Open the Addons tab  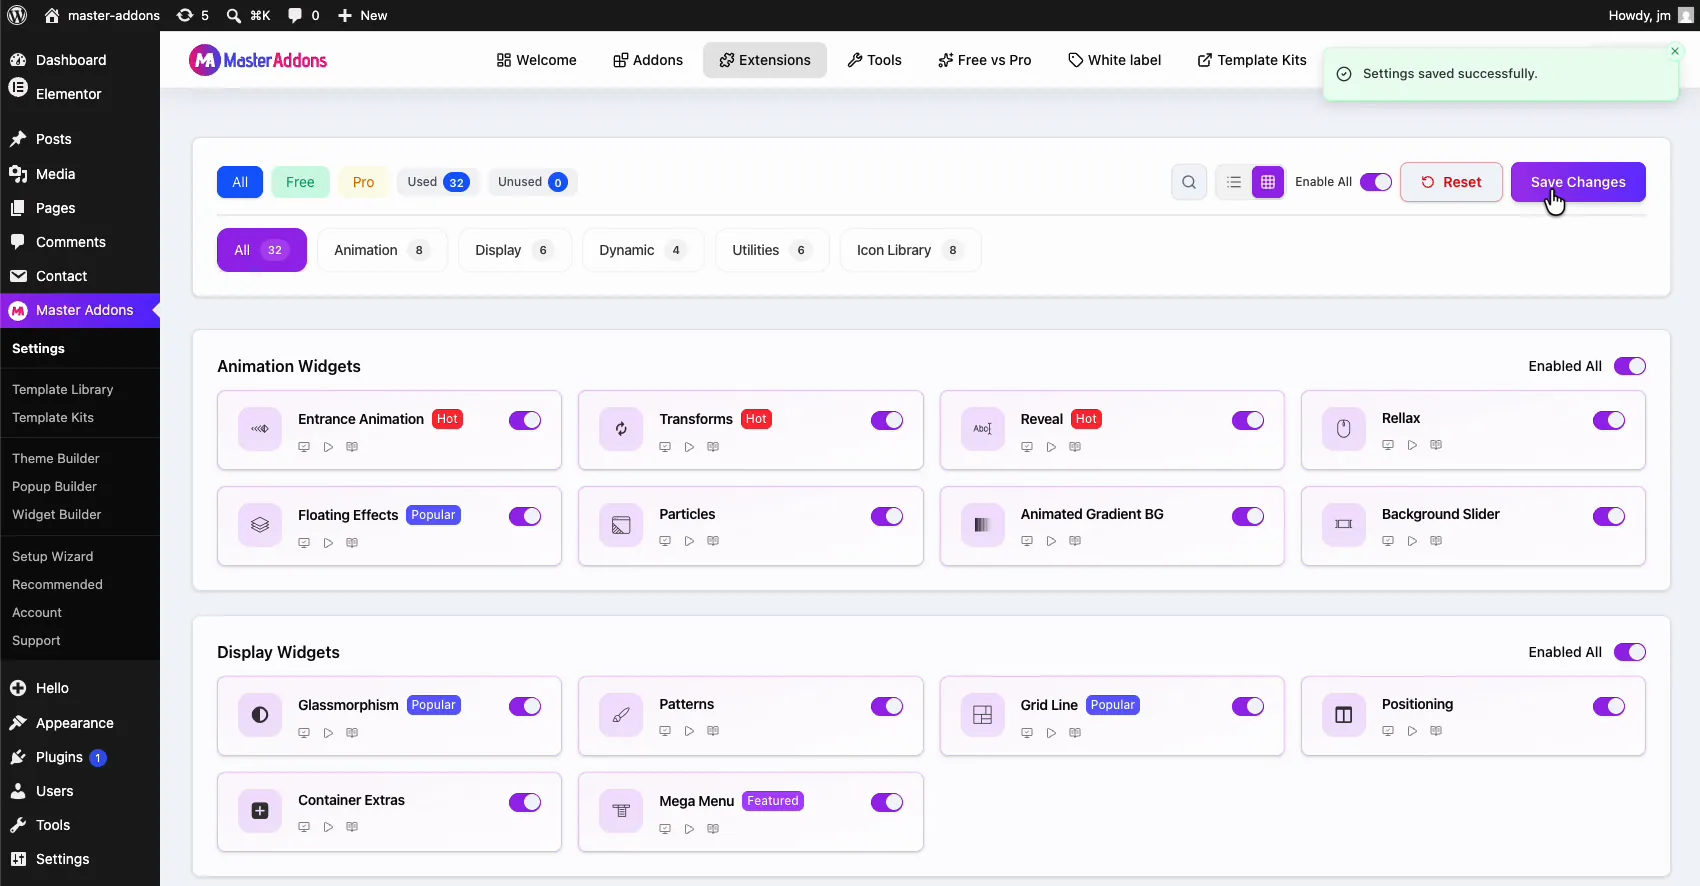pyautogui.click(x=648, y=60)
